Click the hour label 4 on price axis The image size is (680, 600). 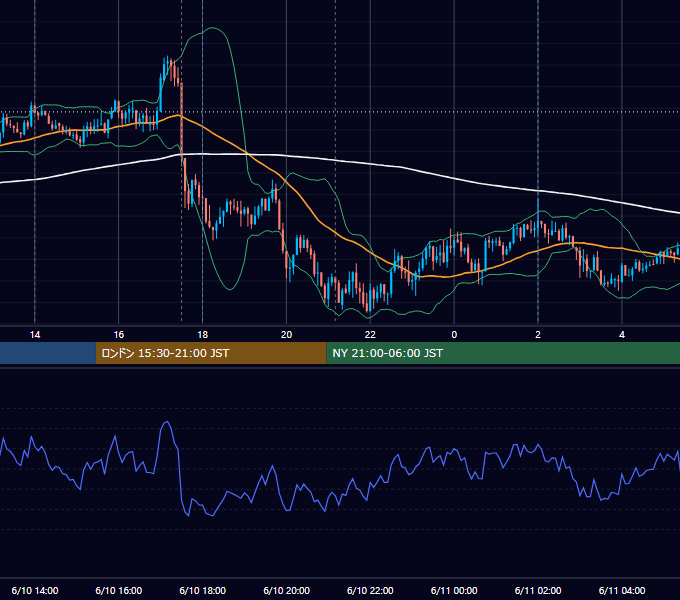622,335
